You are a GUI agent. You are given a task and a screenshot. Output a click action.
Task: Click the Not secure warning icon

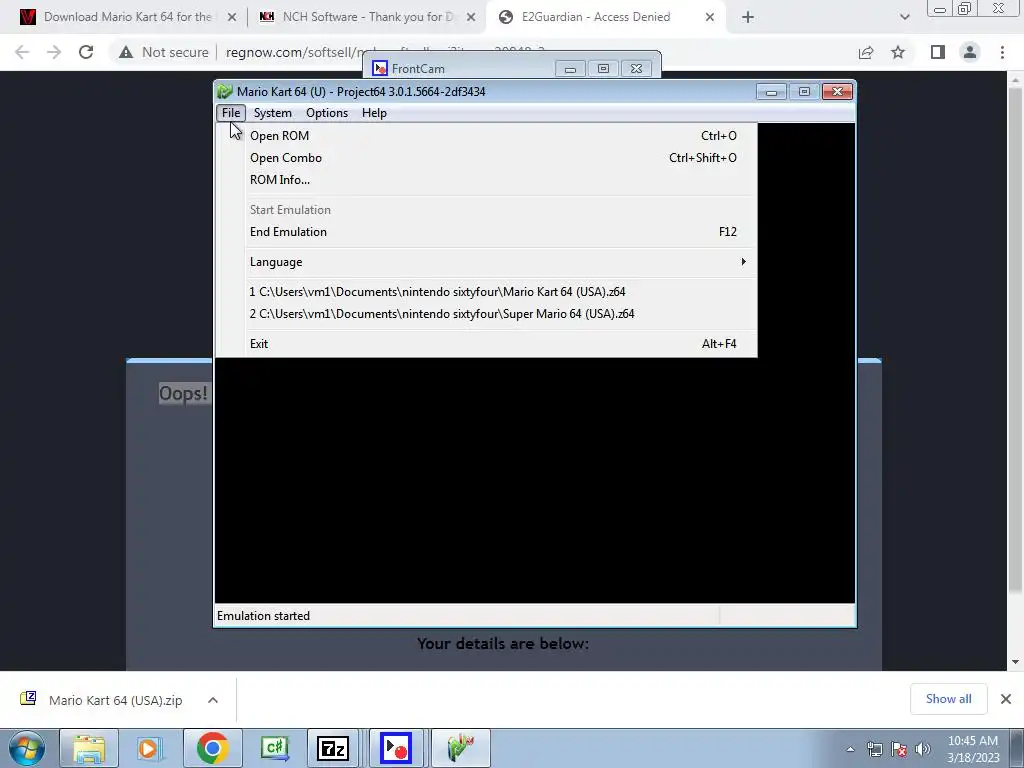(x=126, y=52)
